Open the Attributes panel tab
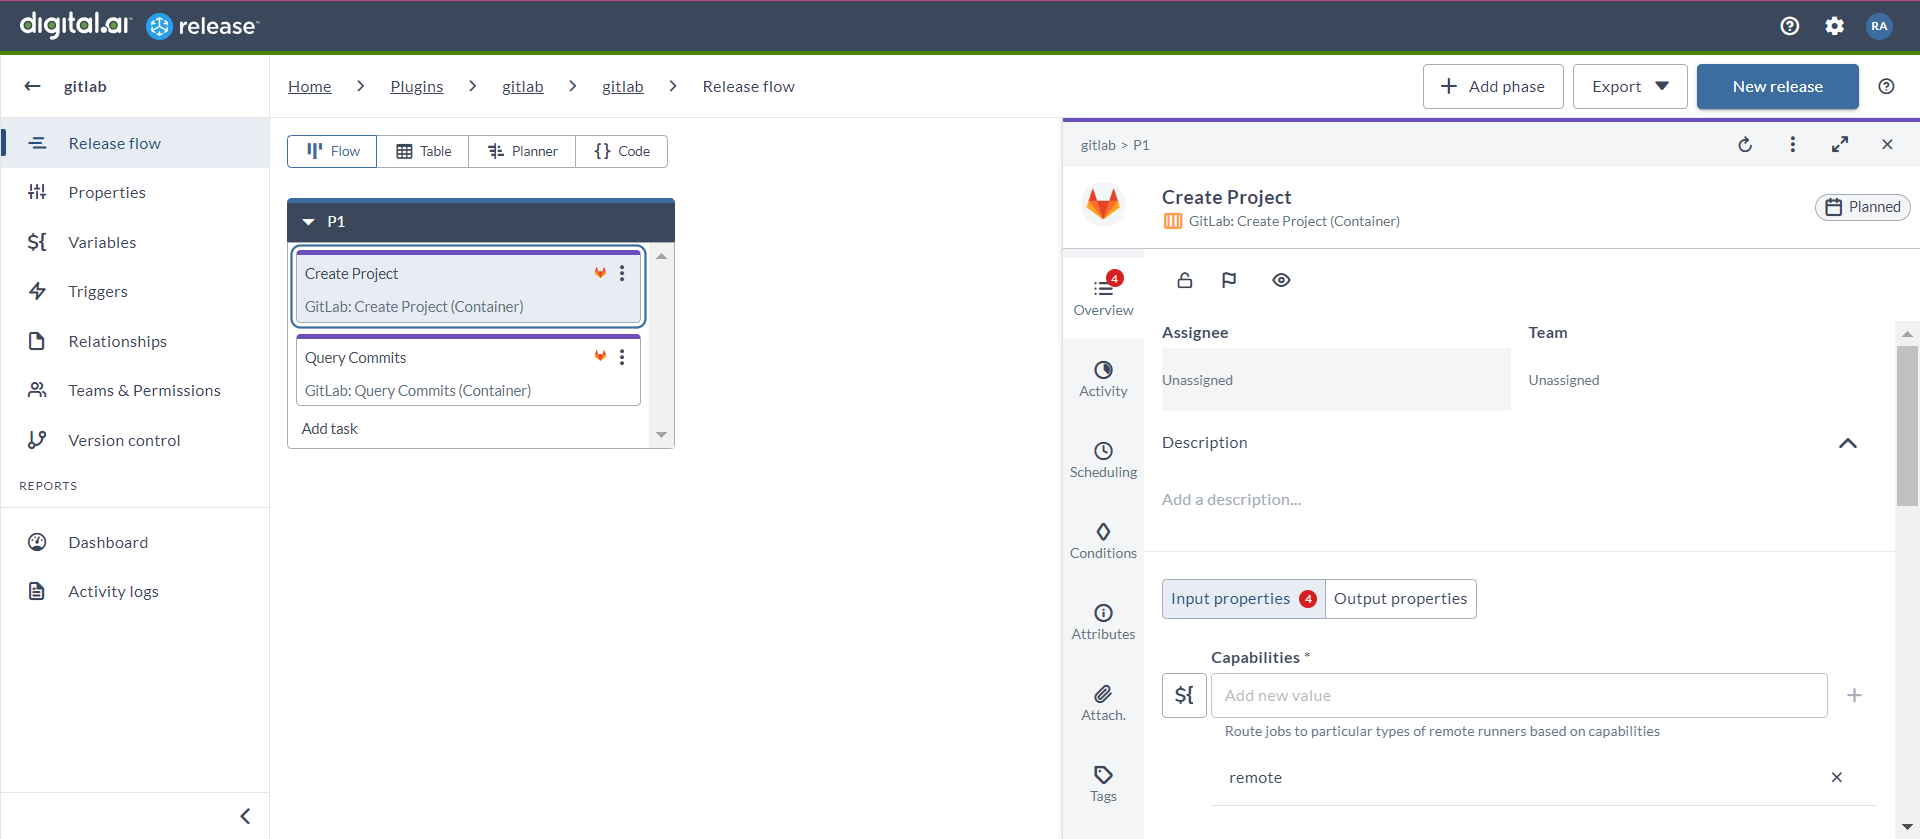 pyautogui.click(x=1103, y=622)
